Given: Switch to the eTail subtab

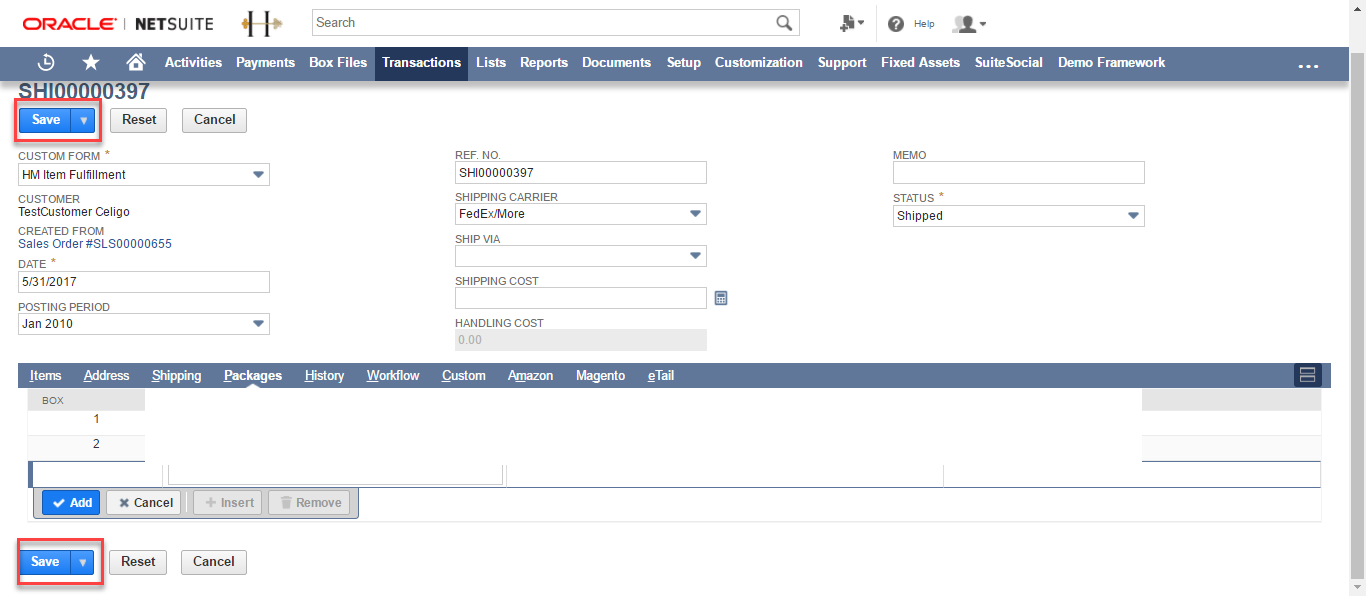Looking at the screenshot, I should tap(661, 376).
